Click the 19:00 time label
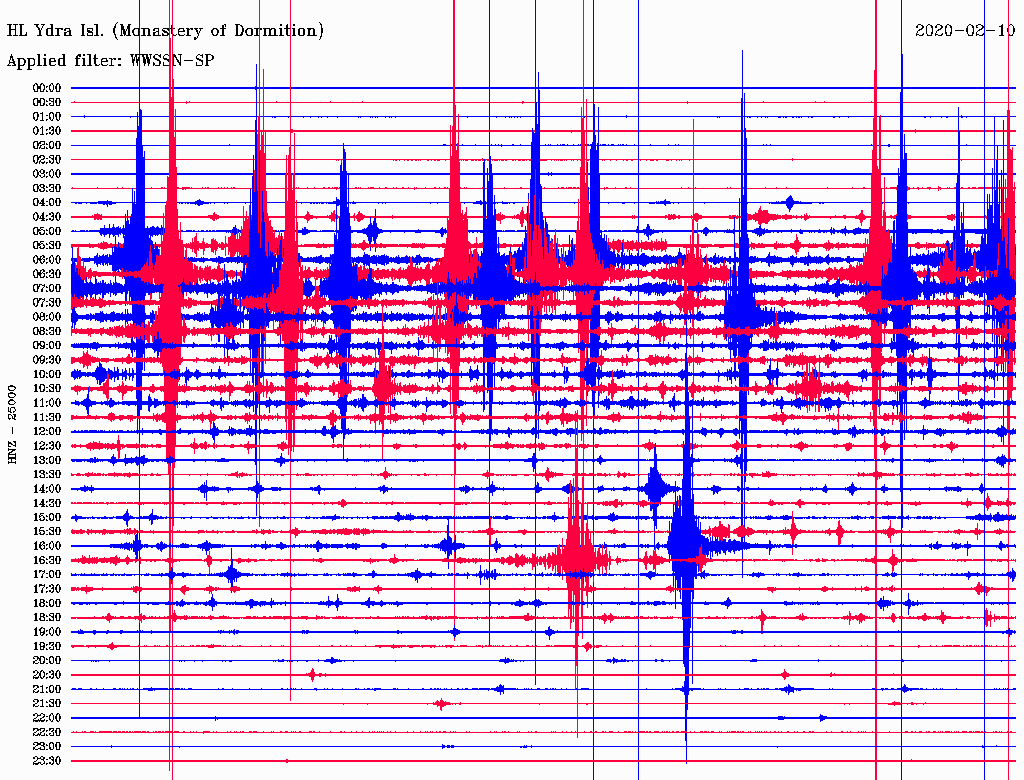This screenshot has height=780, width=1024. (47, 632)
